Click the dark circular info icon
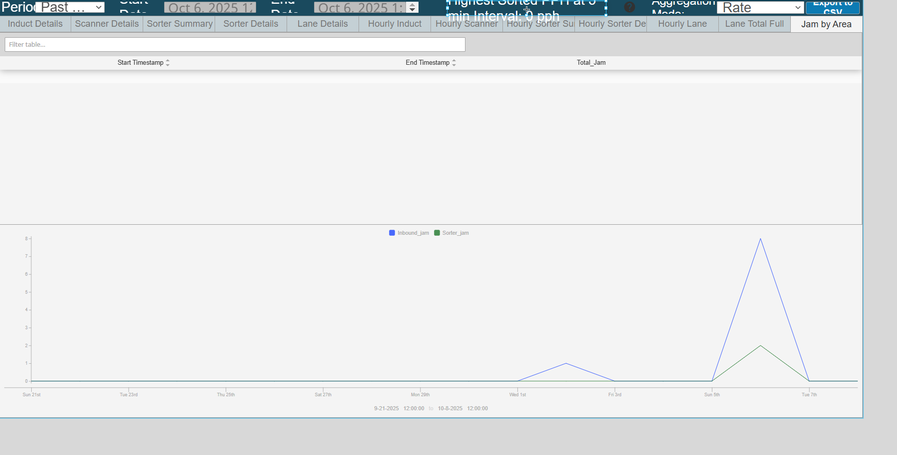 [629, 7]
